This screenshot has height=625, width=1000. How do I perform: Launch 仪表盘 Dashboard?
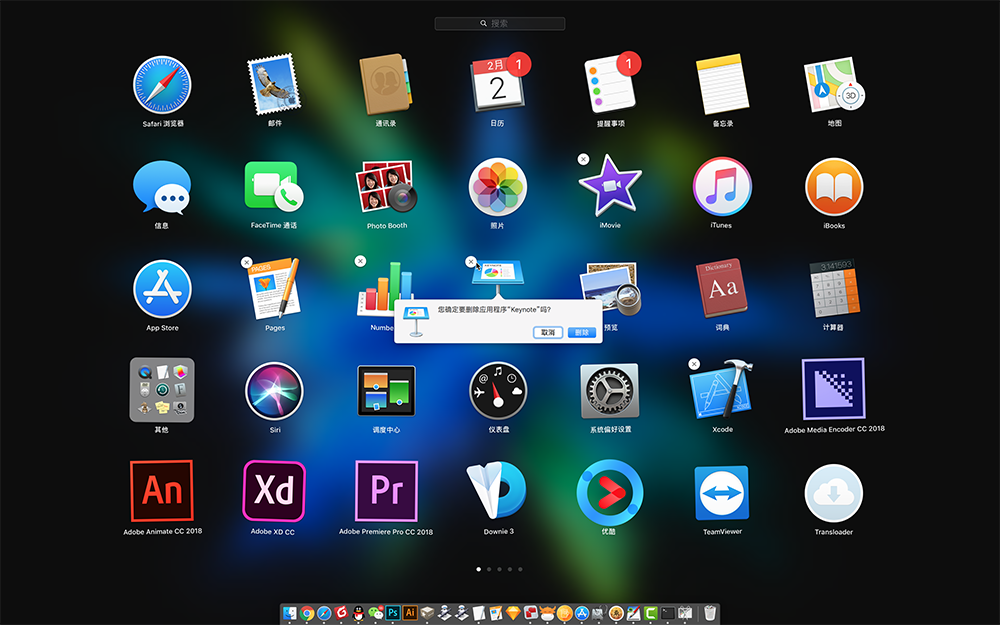(497, 391)
